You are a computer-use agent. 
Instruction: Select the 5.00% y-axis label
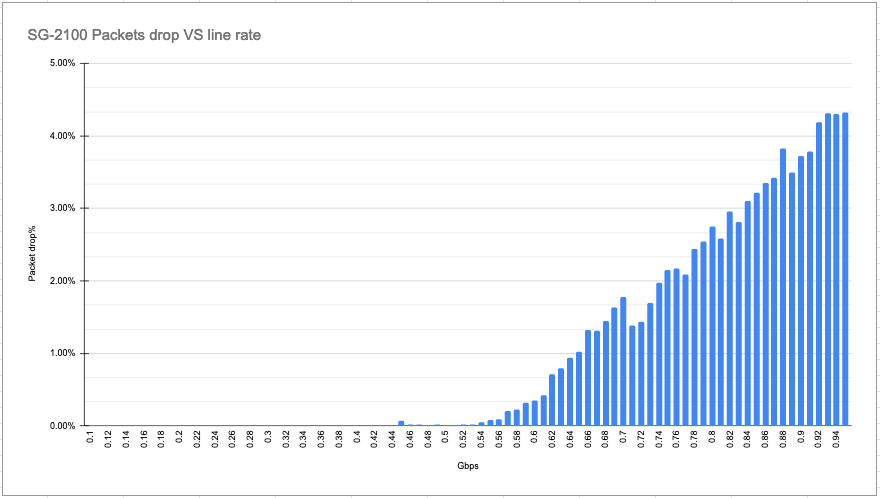(x=62, y=63)
